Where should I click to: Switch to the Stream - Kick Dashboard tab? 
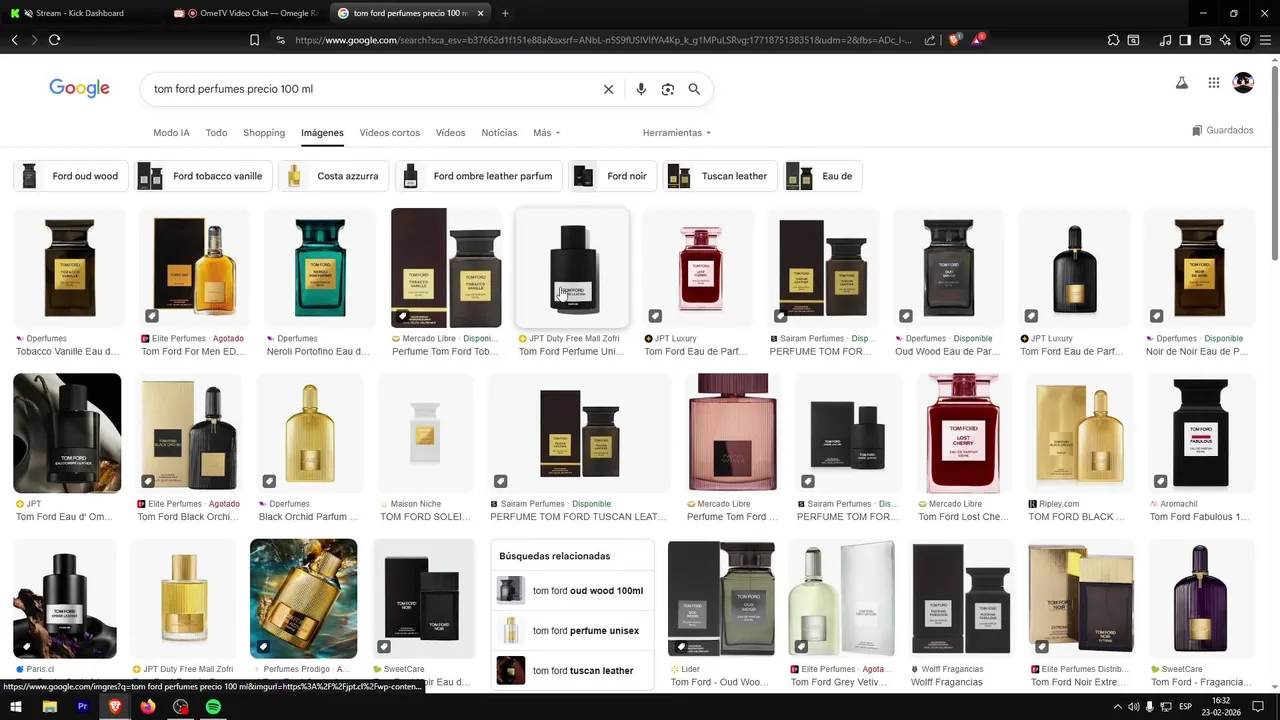[x=80, y=13]
